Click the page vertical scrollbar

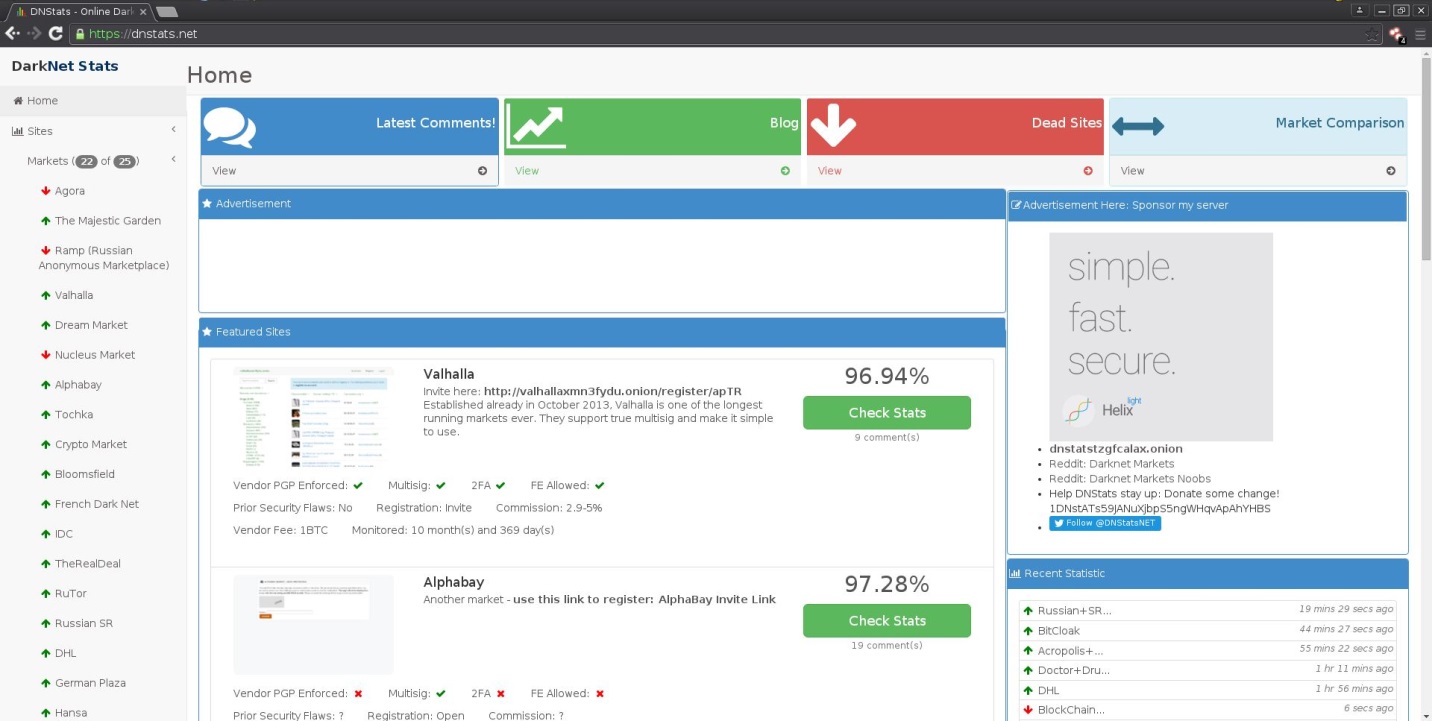click(1425, 385)
